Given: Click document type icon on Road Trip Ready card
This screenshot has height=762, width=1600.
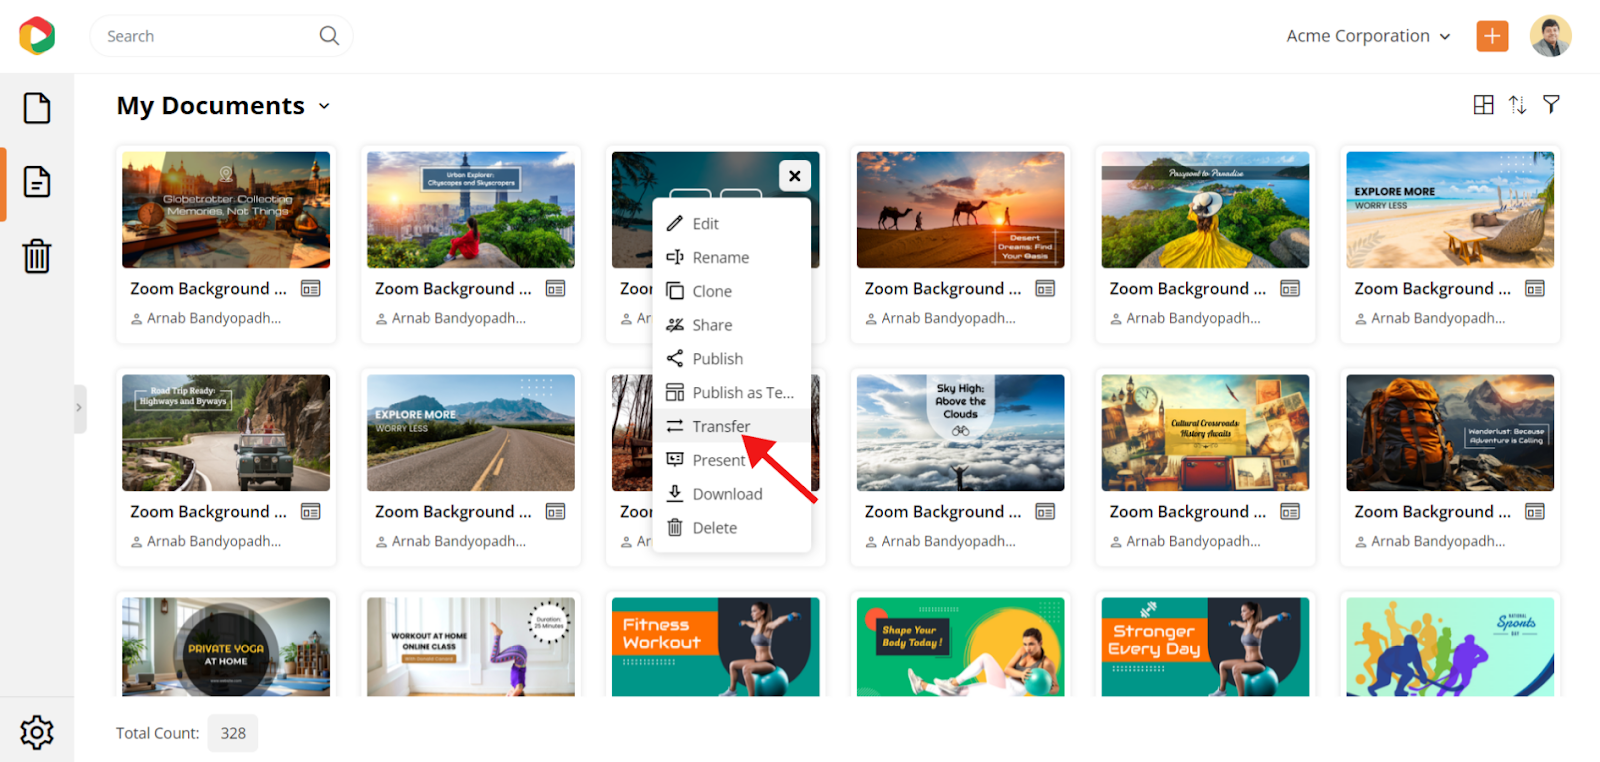Looking at the screenshot, I should [x=311, y=512].
